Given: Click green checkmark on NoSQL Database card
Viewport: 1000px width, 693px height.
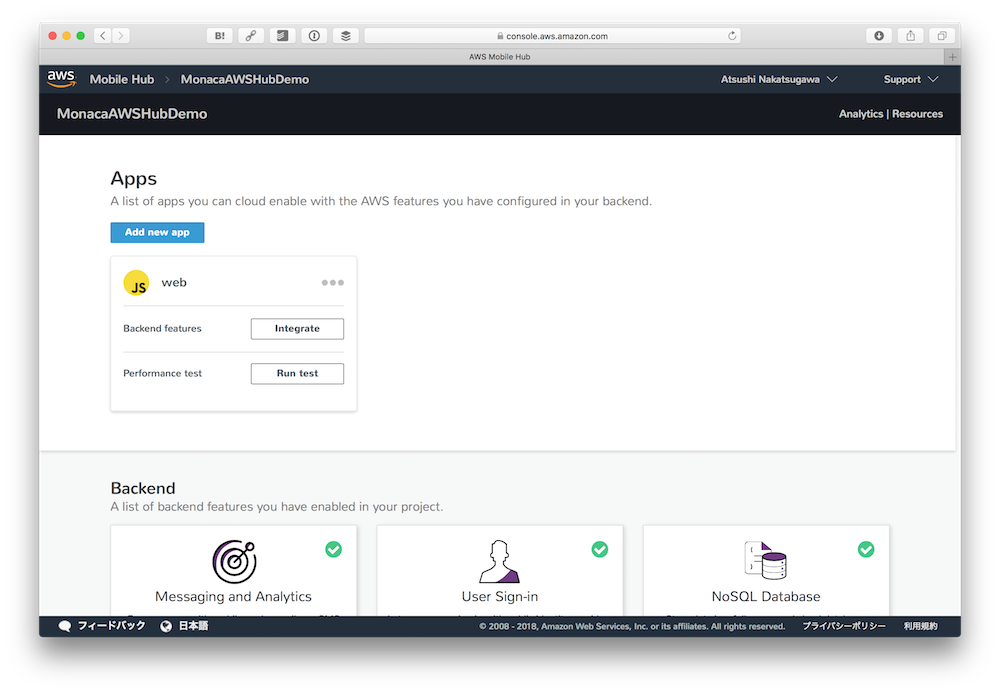Looking at the screenshot, I should 865,549.
